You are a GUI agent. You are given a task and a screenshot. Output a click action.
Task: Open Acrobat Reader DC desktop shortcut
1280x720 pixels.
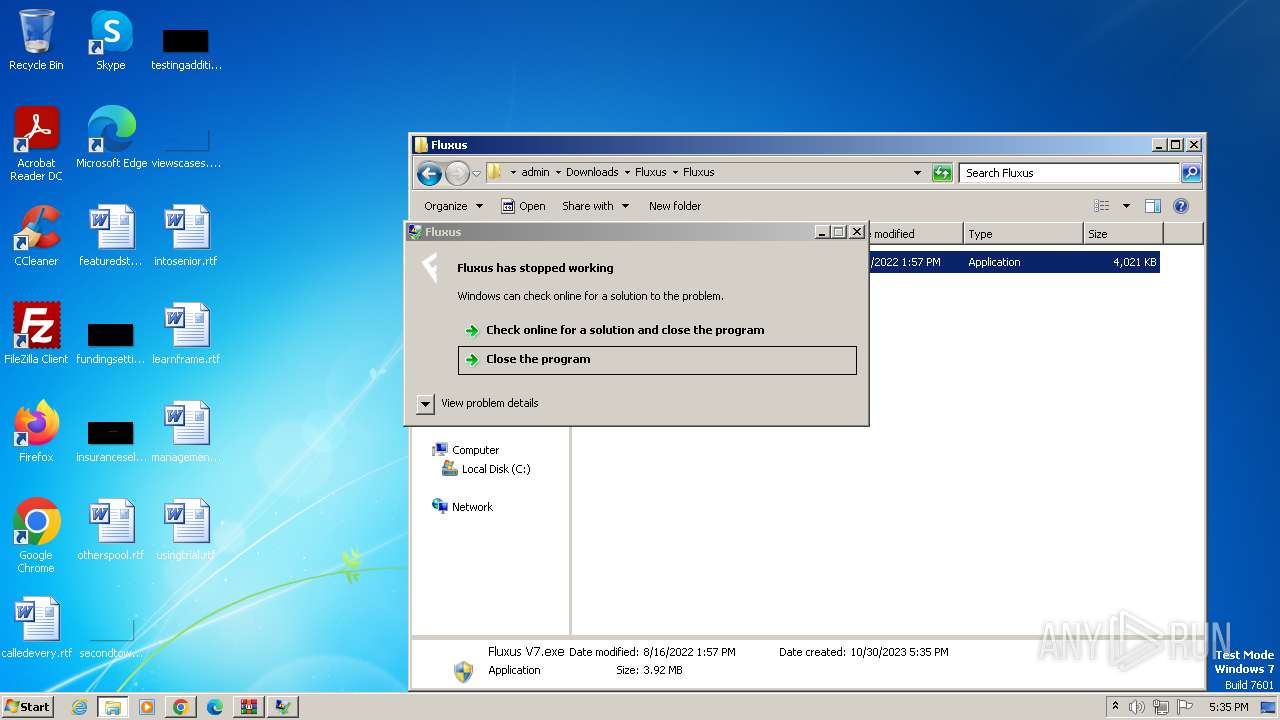[36, 130]
